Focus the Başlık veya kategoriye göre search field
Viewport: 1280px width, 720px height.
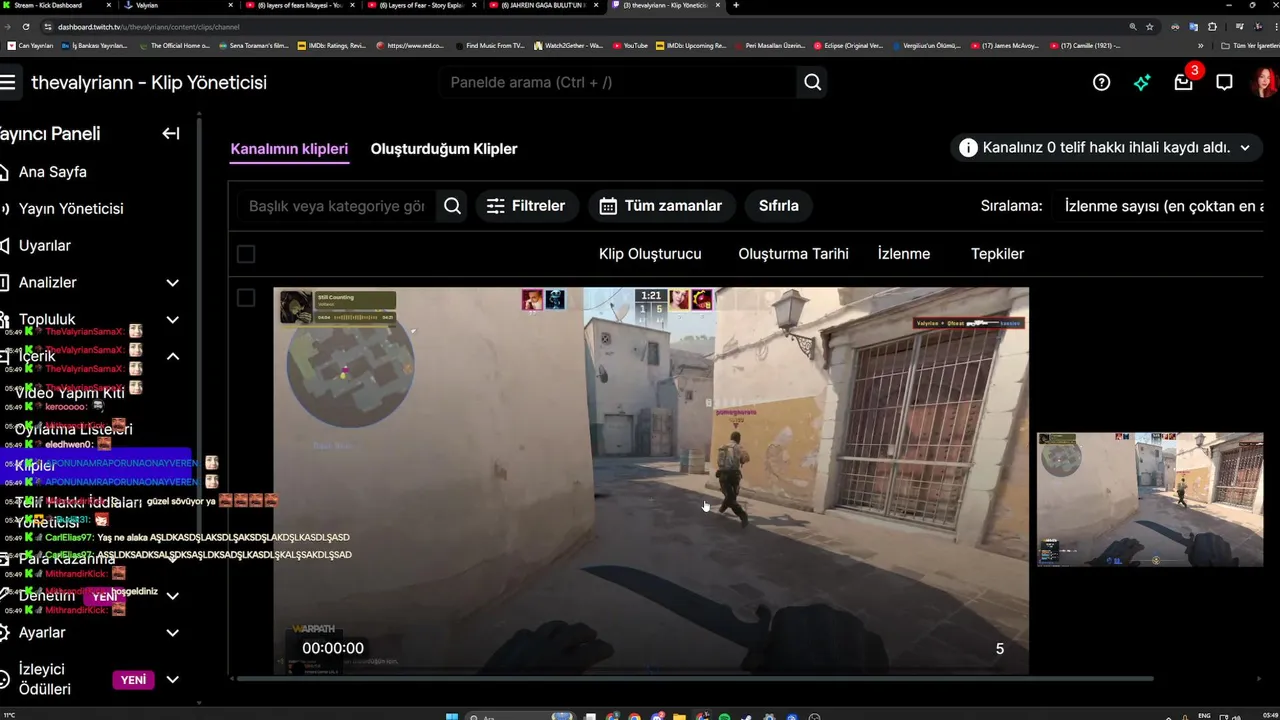[337, 206]
